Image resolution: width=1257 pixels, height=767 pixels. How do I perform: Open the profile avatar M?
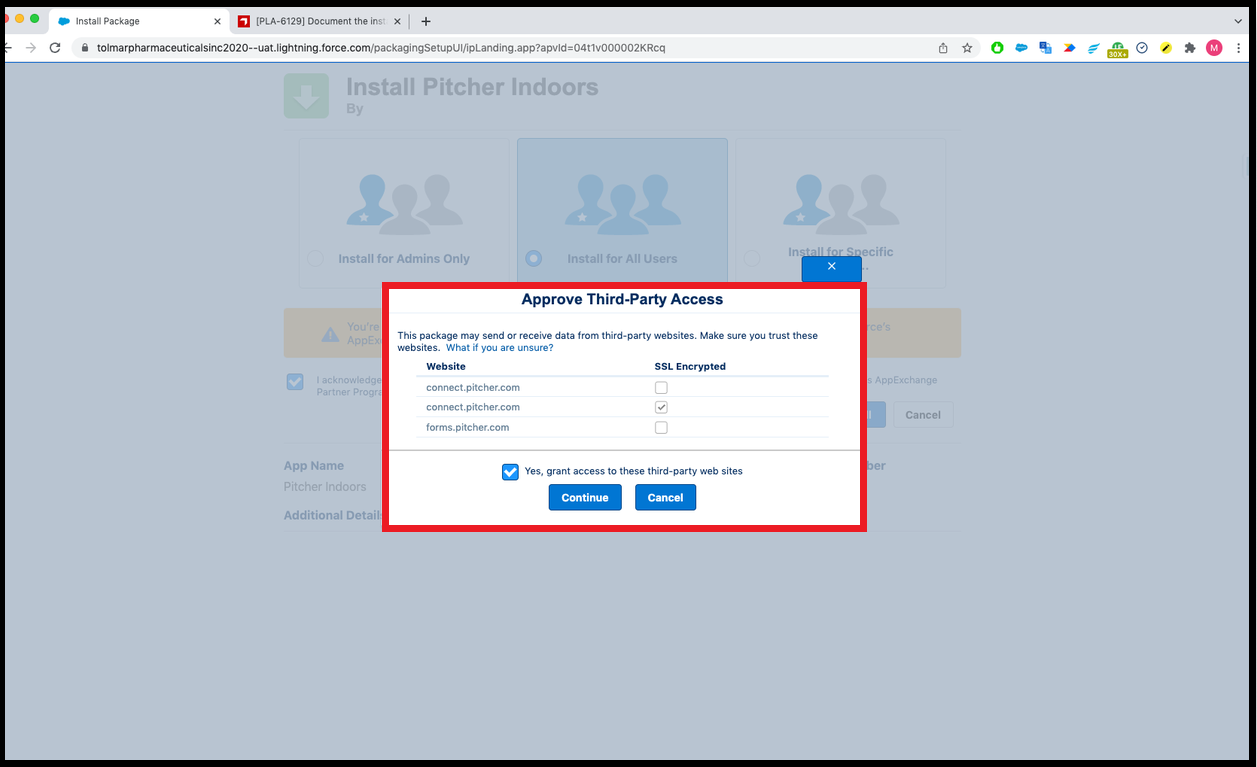(1214, 48)
